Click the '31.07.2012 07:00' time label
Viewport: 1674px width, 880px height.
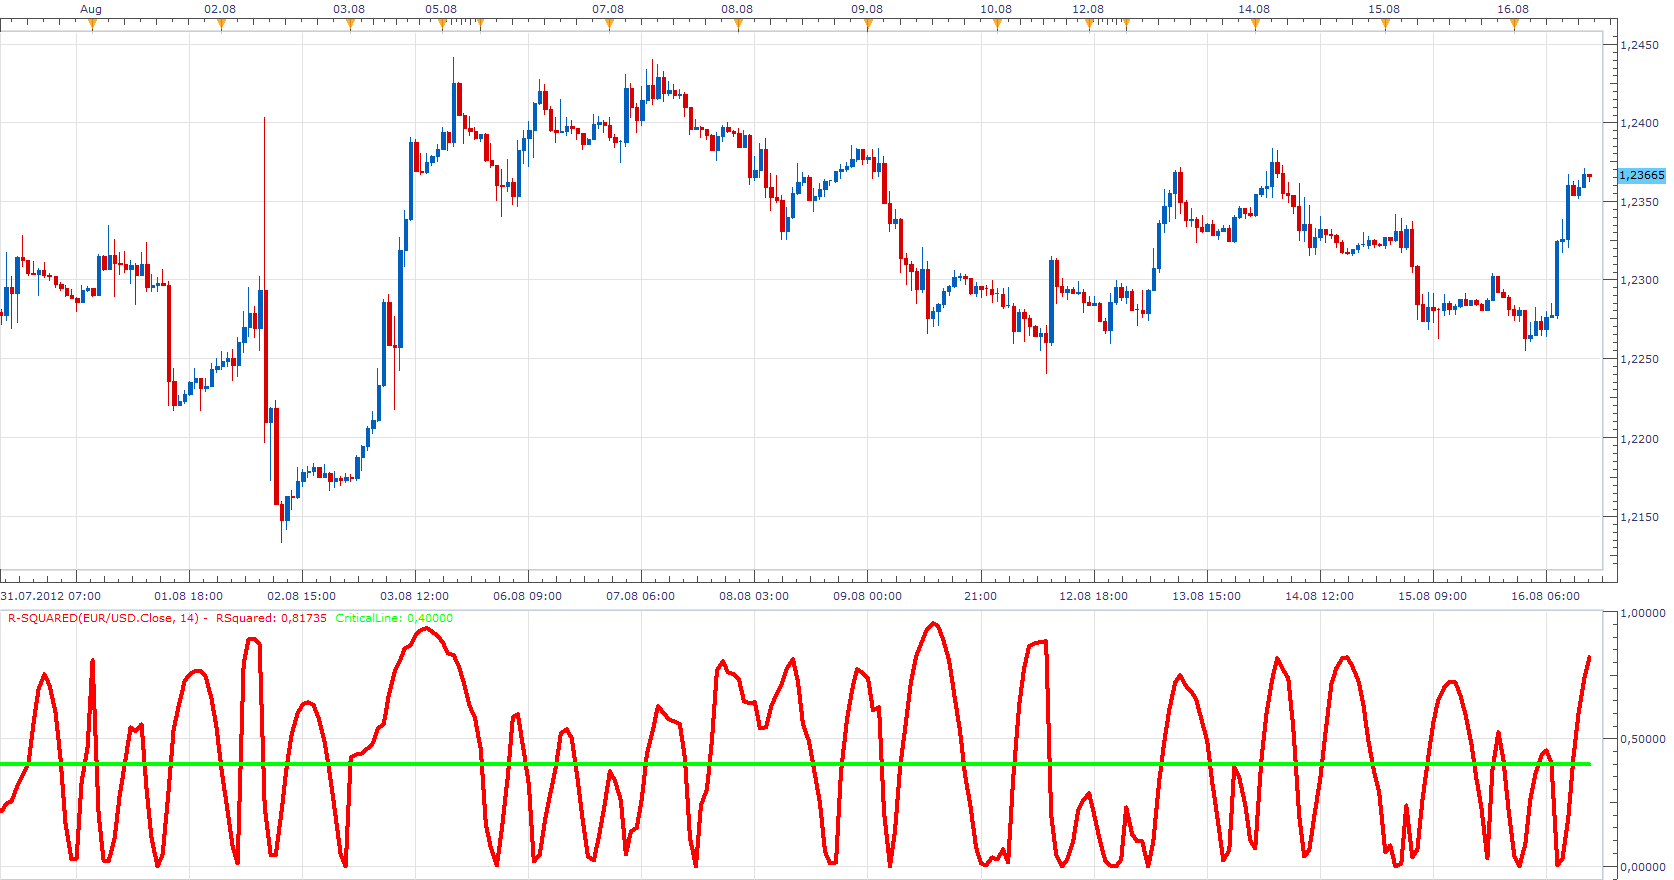pyautogui.click(x=51, y=596)
